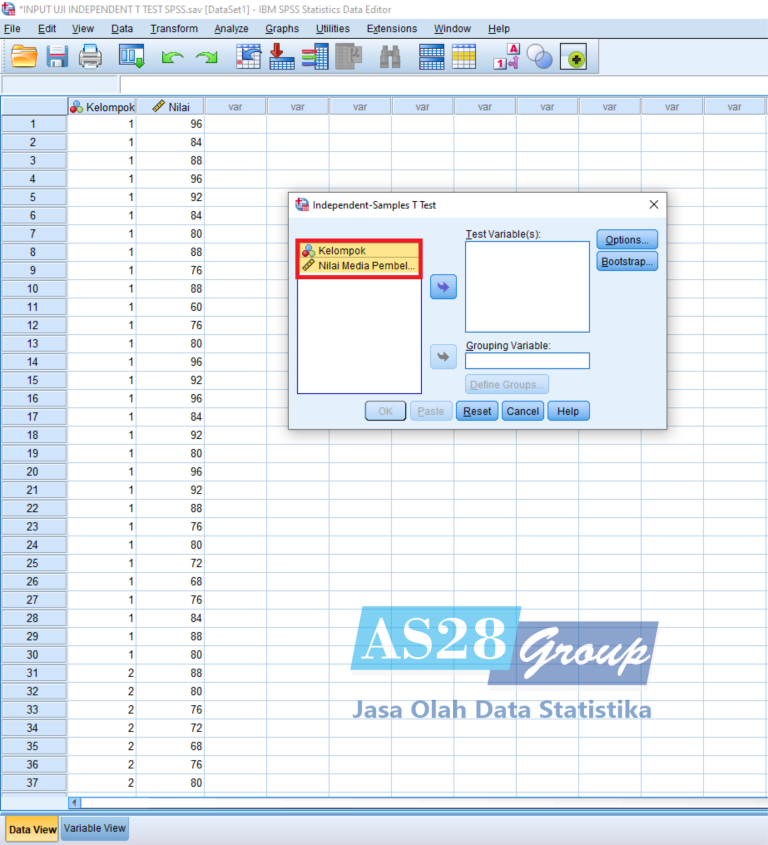
Task: Toggle the Value Labels toolbar icon
Action: click(507, 57)
